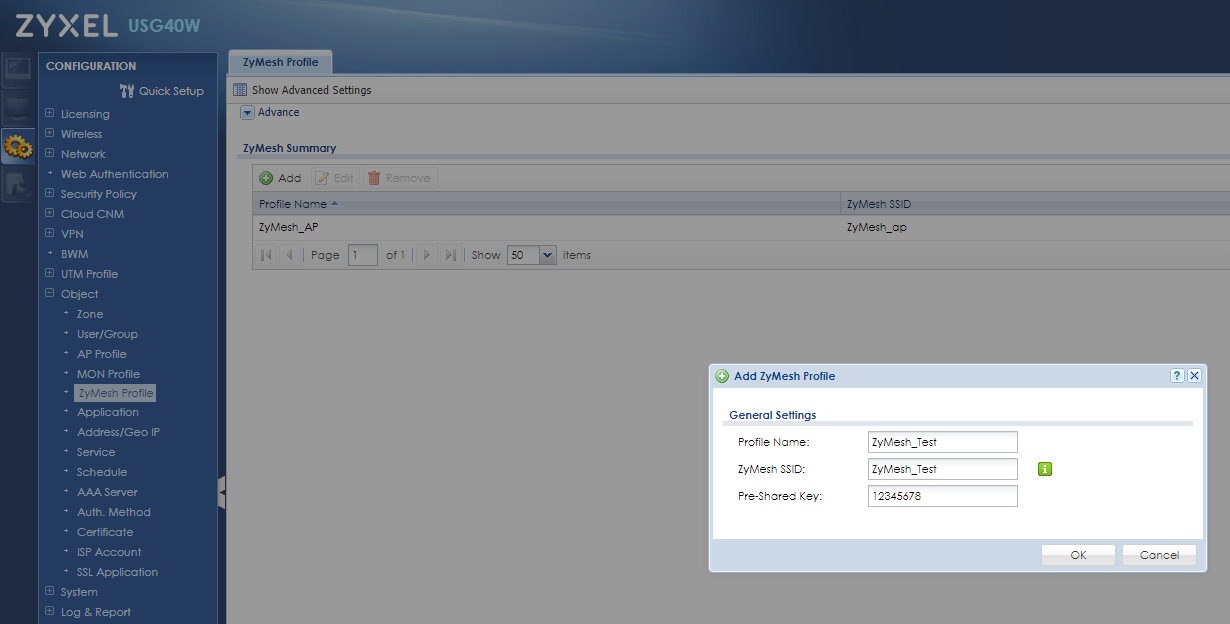Screen dimensions: 1230x624
Task: Open User/Group under Object
Action: pyautogui.click(x=107, y=334)
